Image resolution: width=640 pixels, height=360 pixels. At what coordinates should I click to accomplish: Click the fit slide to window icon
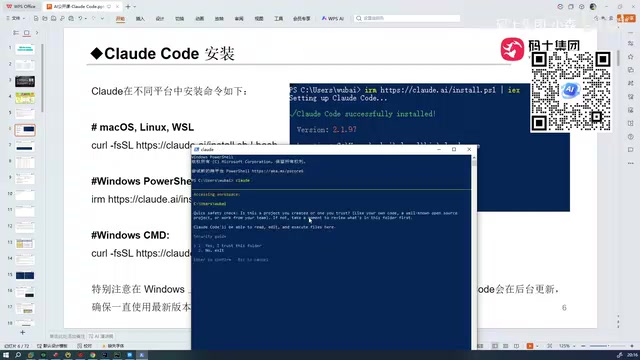point(549,346)
